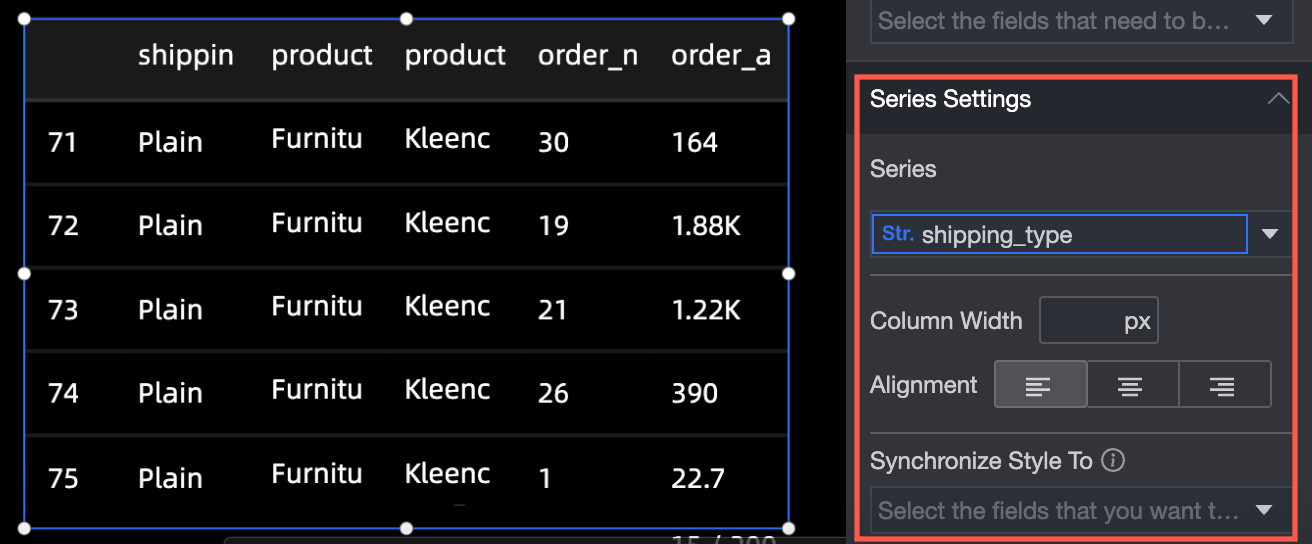Viewport: 1312px width, 544px height.
Task: Open the top fields selection dropdown
Action: pyautogui.click(x=1264, y=20)
